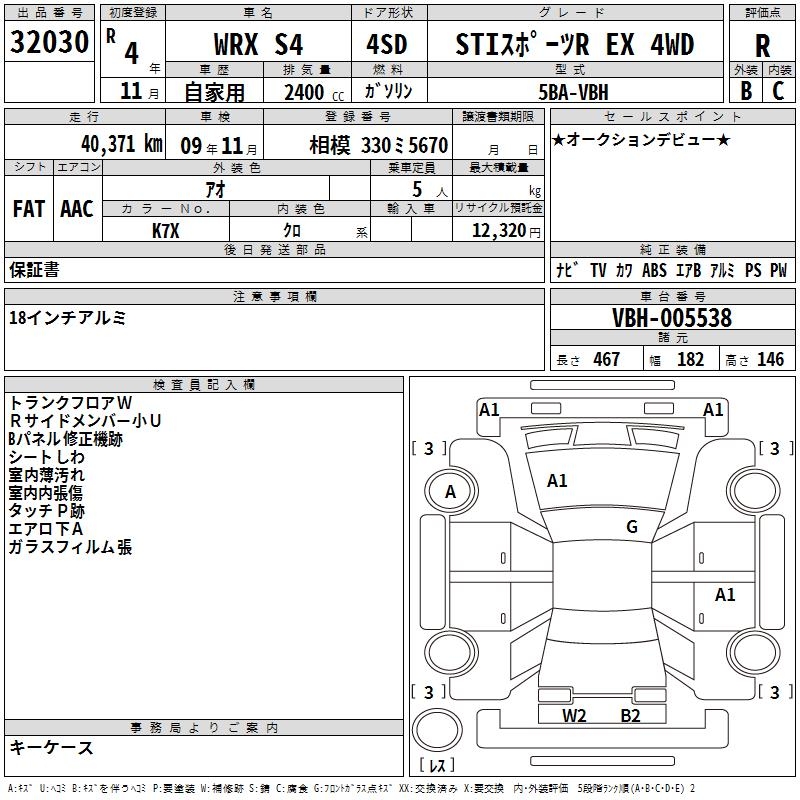Click inspector note Rサイドメンバー小U

click(85, 420)
